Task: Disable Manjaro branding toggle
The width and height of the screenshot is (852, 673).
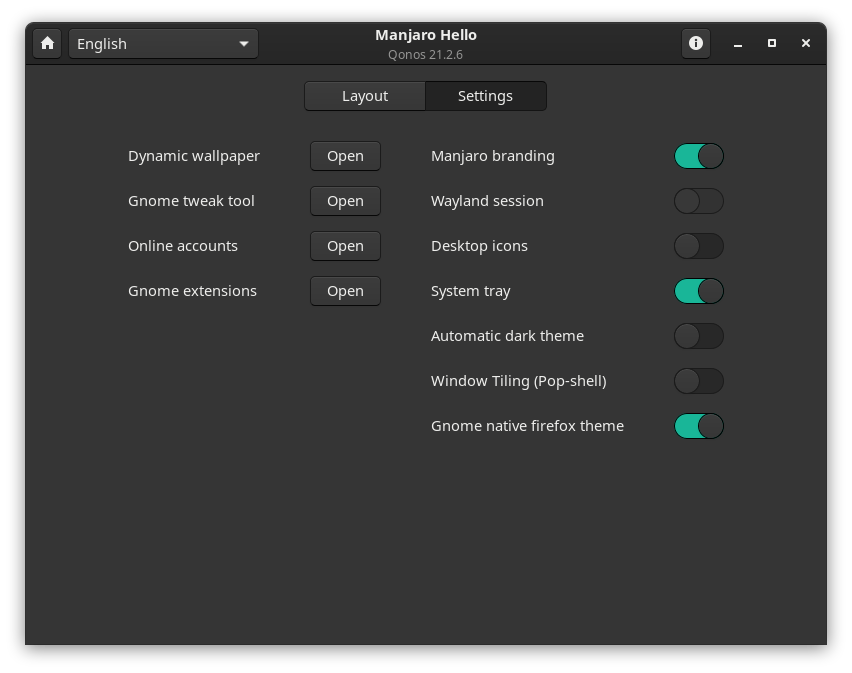Action: point(698,156)
